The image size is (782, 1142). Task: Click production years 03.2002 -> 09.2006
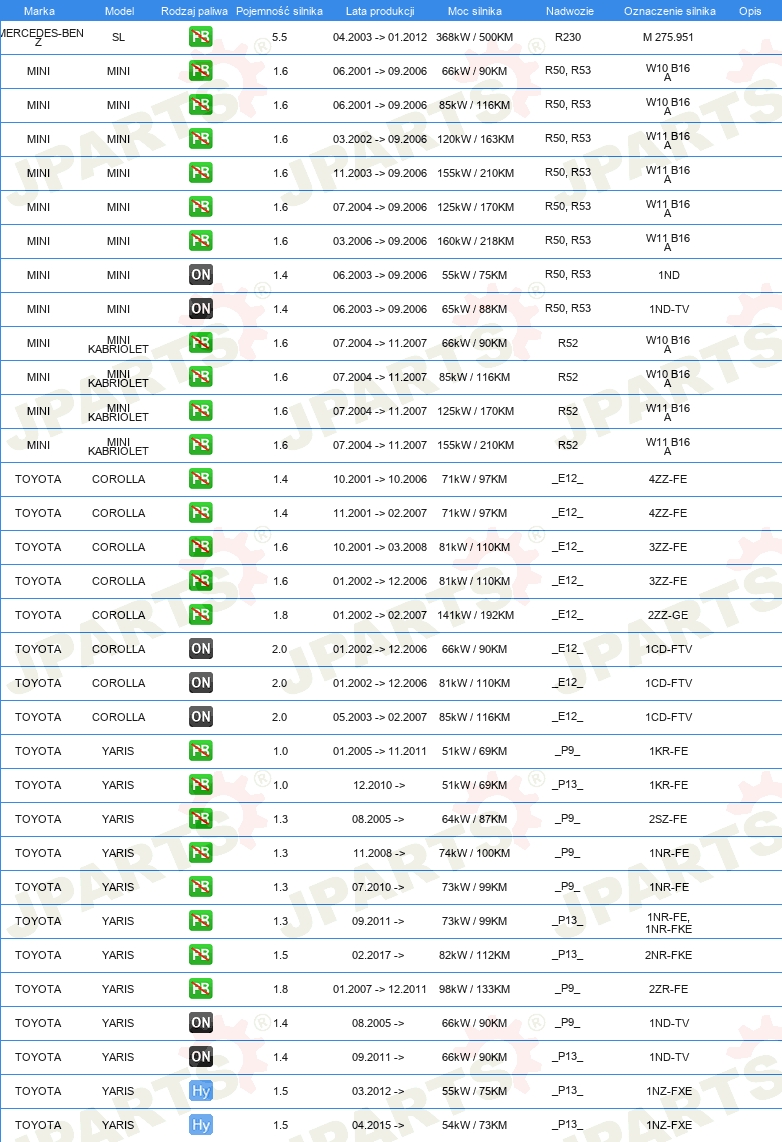[380, 139]
